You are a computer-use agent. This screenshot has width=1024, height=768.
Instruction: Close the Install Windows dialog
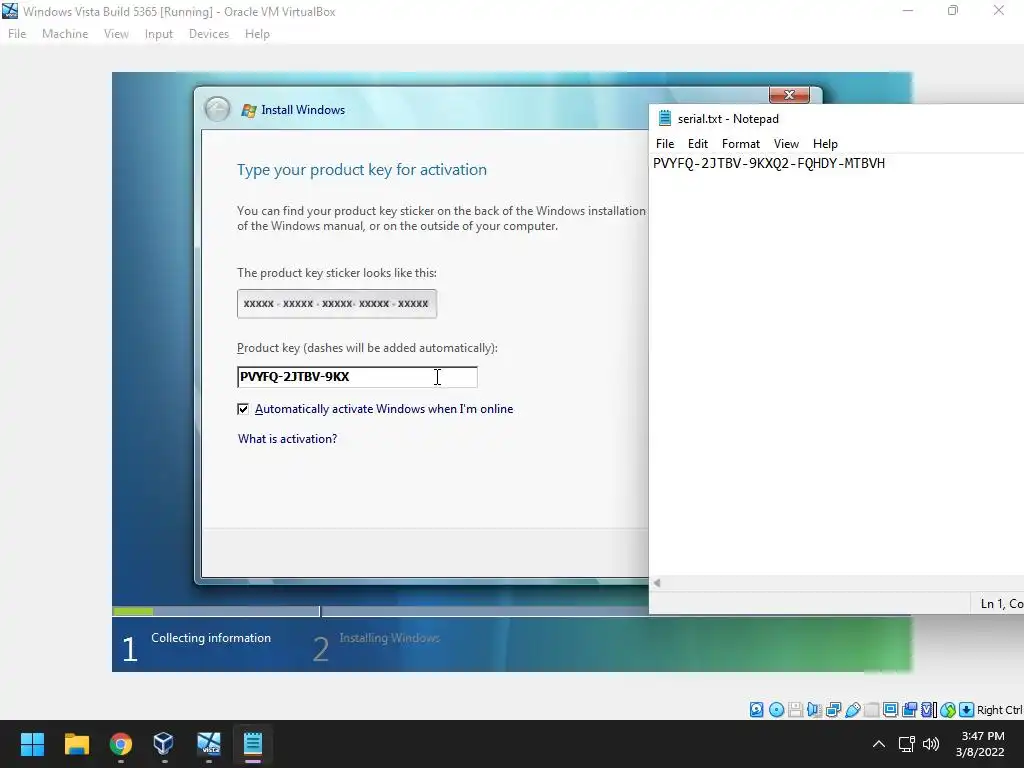pyautogui.click(x=789, y=95)
